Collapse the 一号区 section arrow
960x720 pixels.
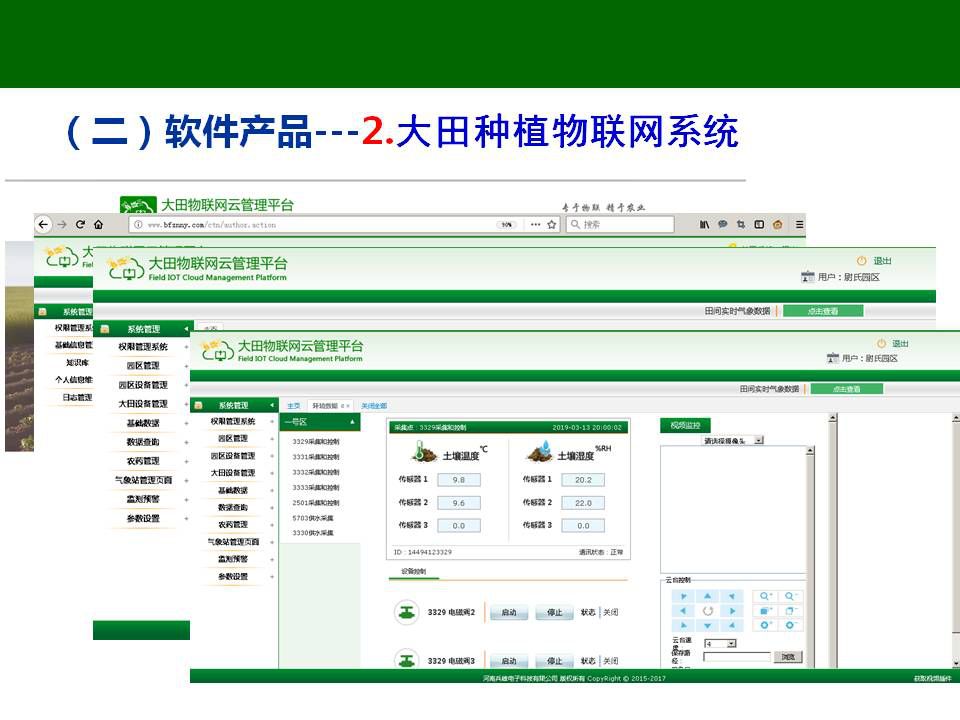click(353, 422)
